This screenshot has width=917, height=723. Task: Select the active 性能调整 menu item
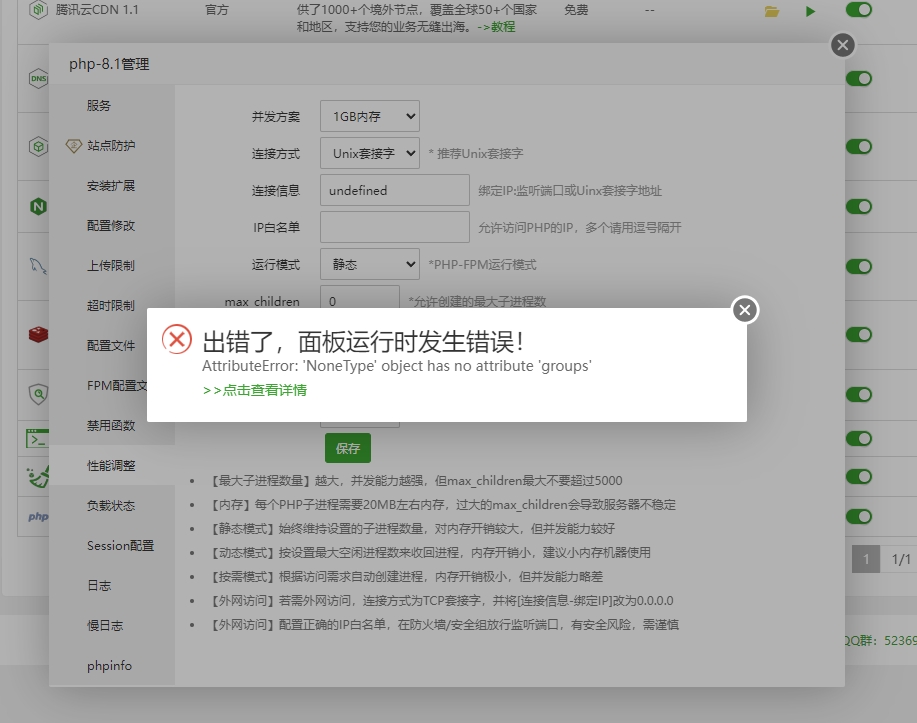pos(112,466)
